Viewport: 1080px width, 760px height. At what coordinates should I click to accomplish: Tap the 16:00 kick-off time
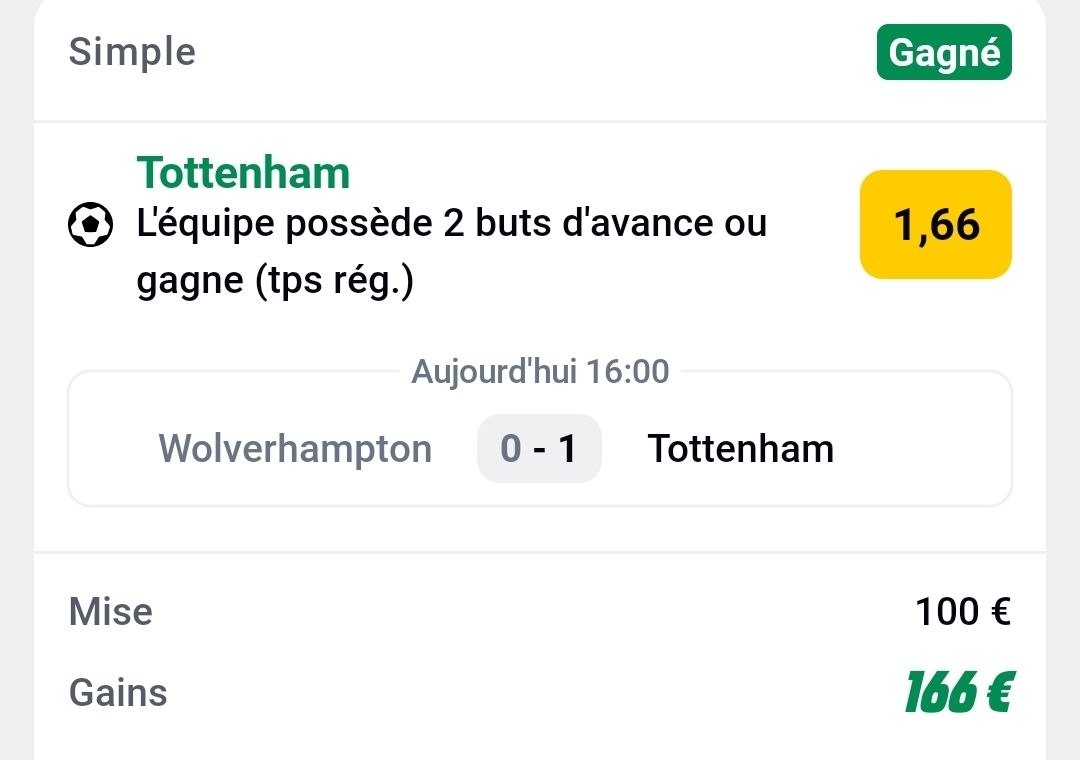pos(628,373)
